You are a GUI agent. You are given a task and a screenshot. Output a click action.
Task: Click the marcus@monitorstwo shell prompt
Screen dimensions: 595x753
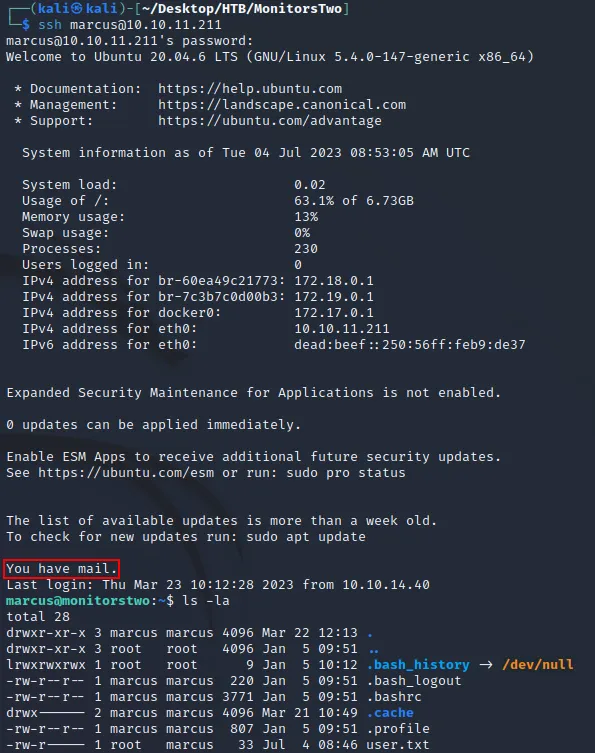[78, 601]
